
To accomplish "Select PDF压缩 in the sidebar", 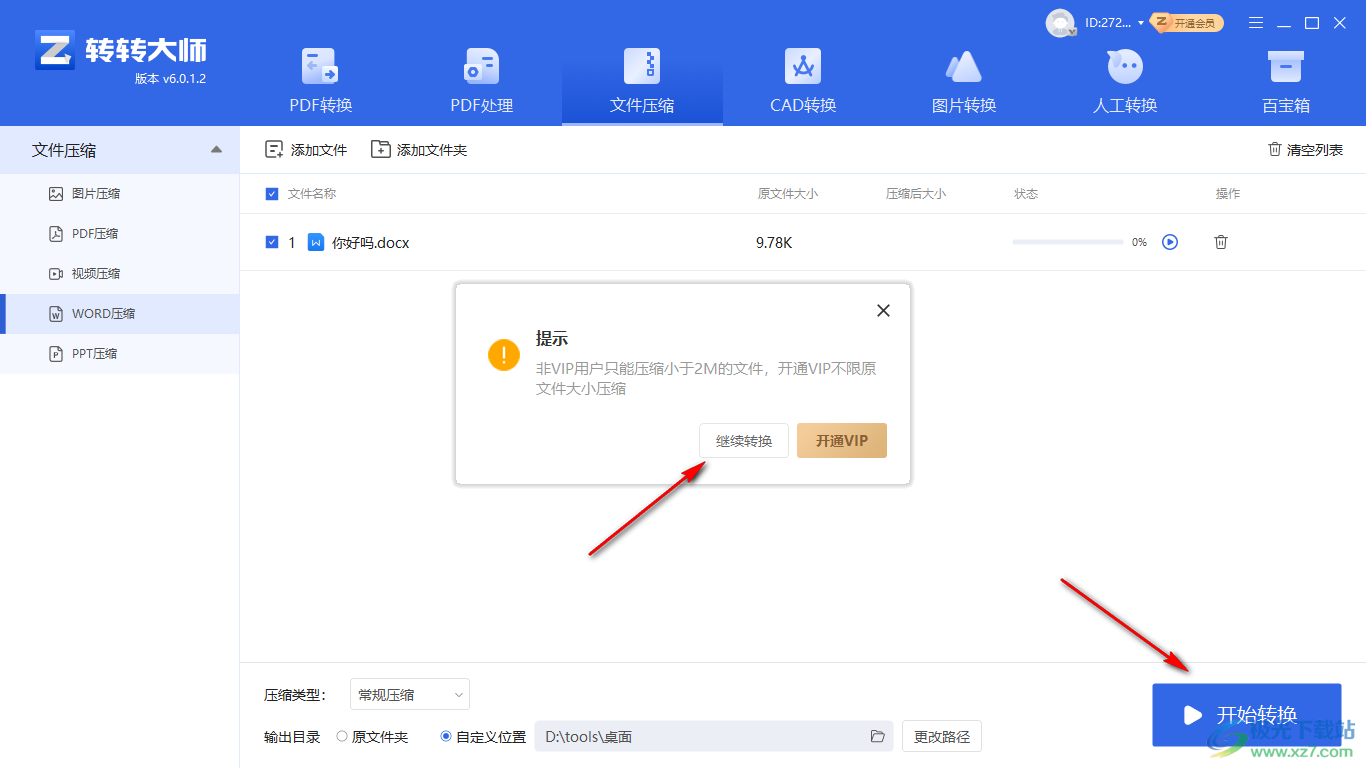I will tap(120, 234).
